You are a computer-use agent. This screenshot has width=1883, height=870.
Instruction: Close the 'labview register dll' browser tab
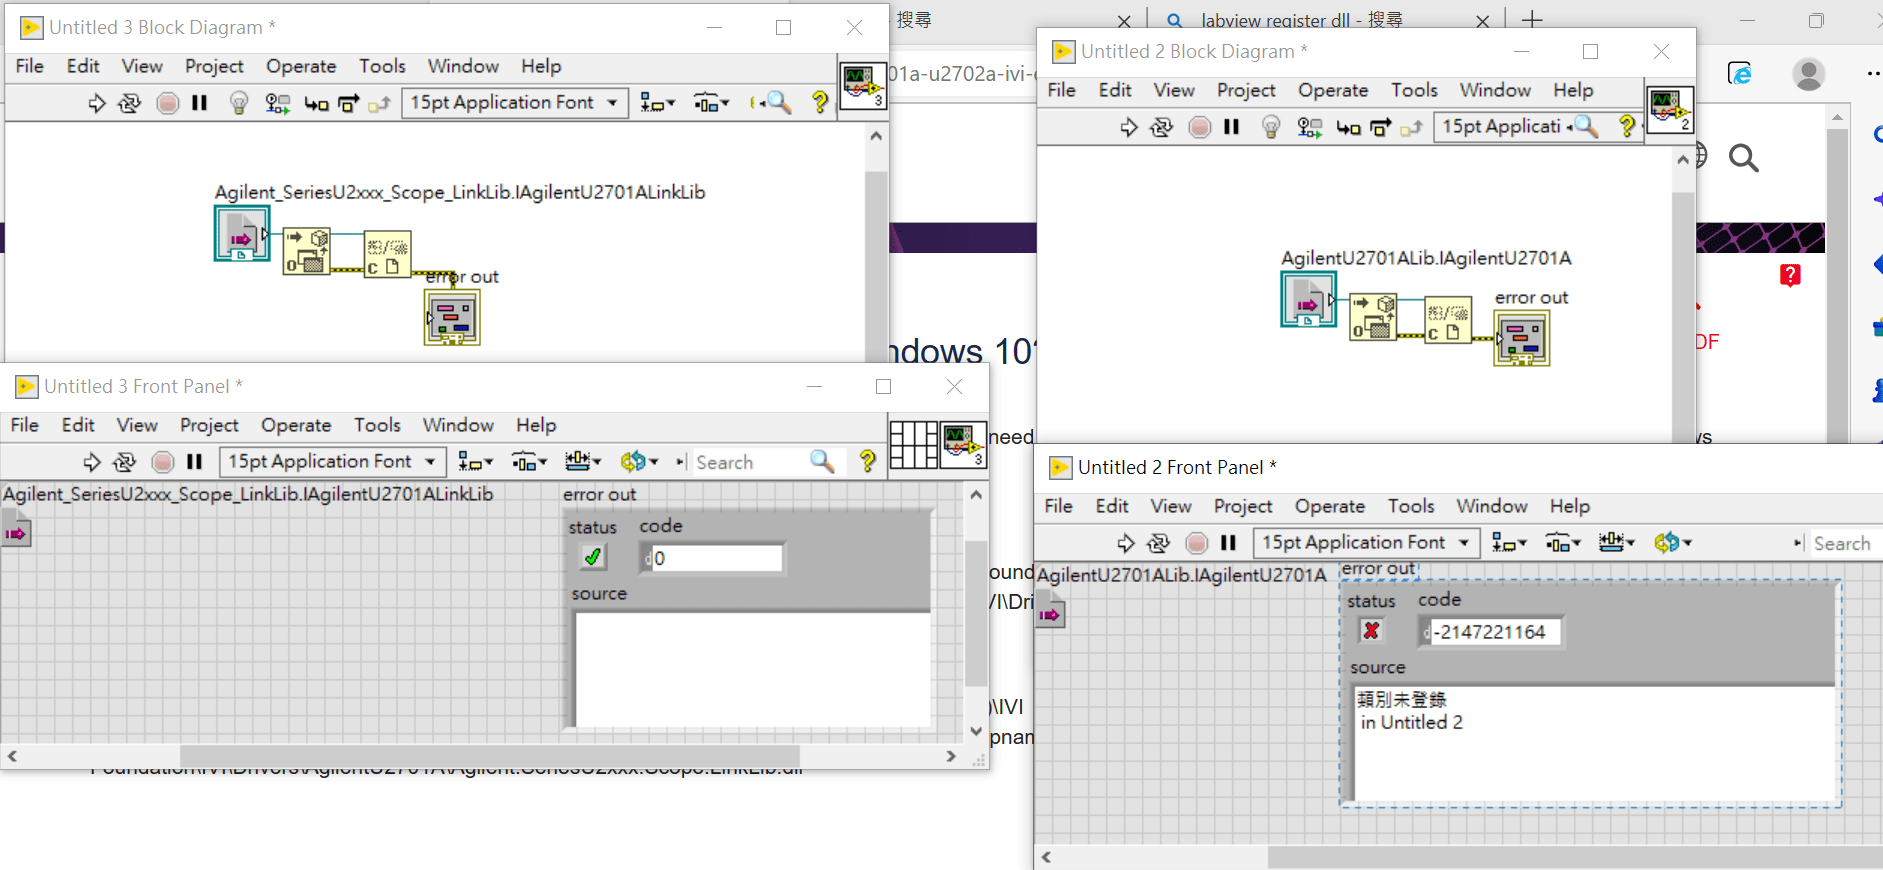coord(1482,20)
